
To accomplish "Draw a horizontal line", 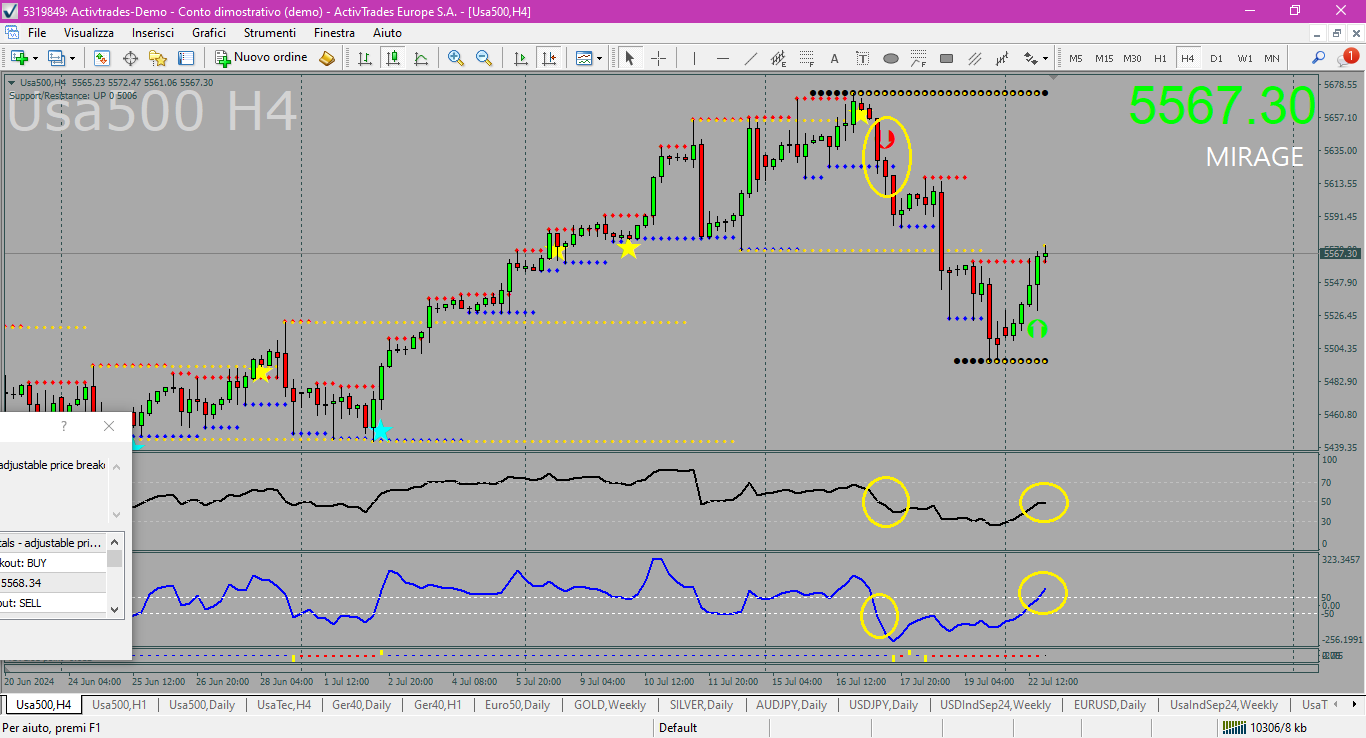I will tap(723, 58).
